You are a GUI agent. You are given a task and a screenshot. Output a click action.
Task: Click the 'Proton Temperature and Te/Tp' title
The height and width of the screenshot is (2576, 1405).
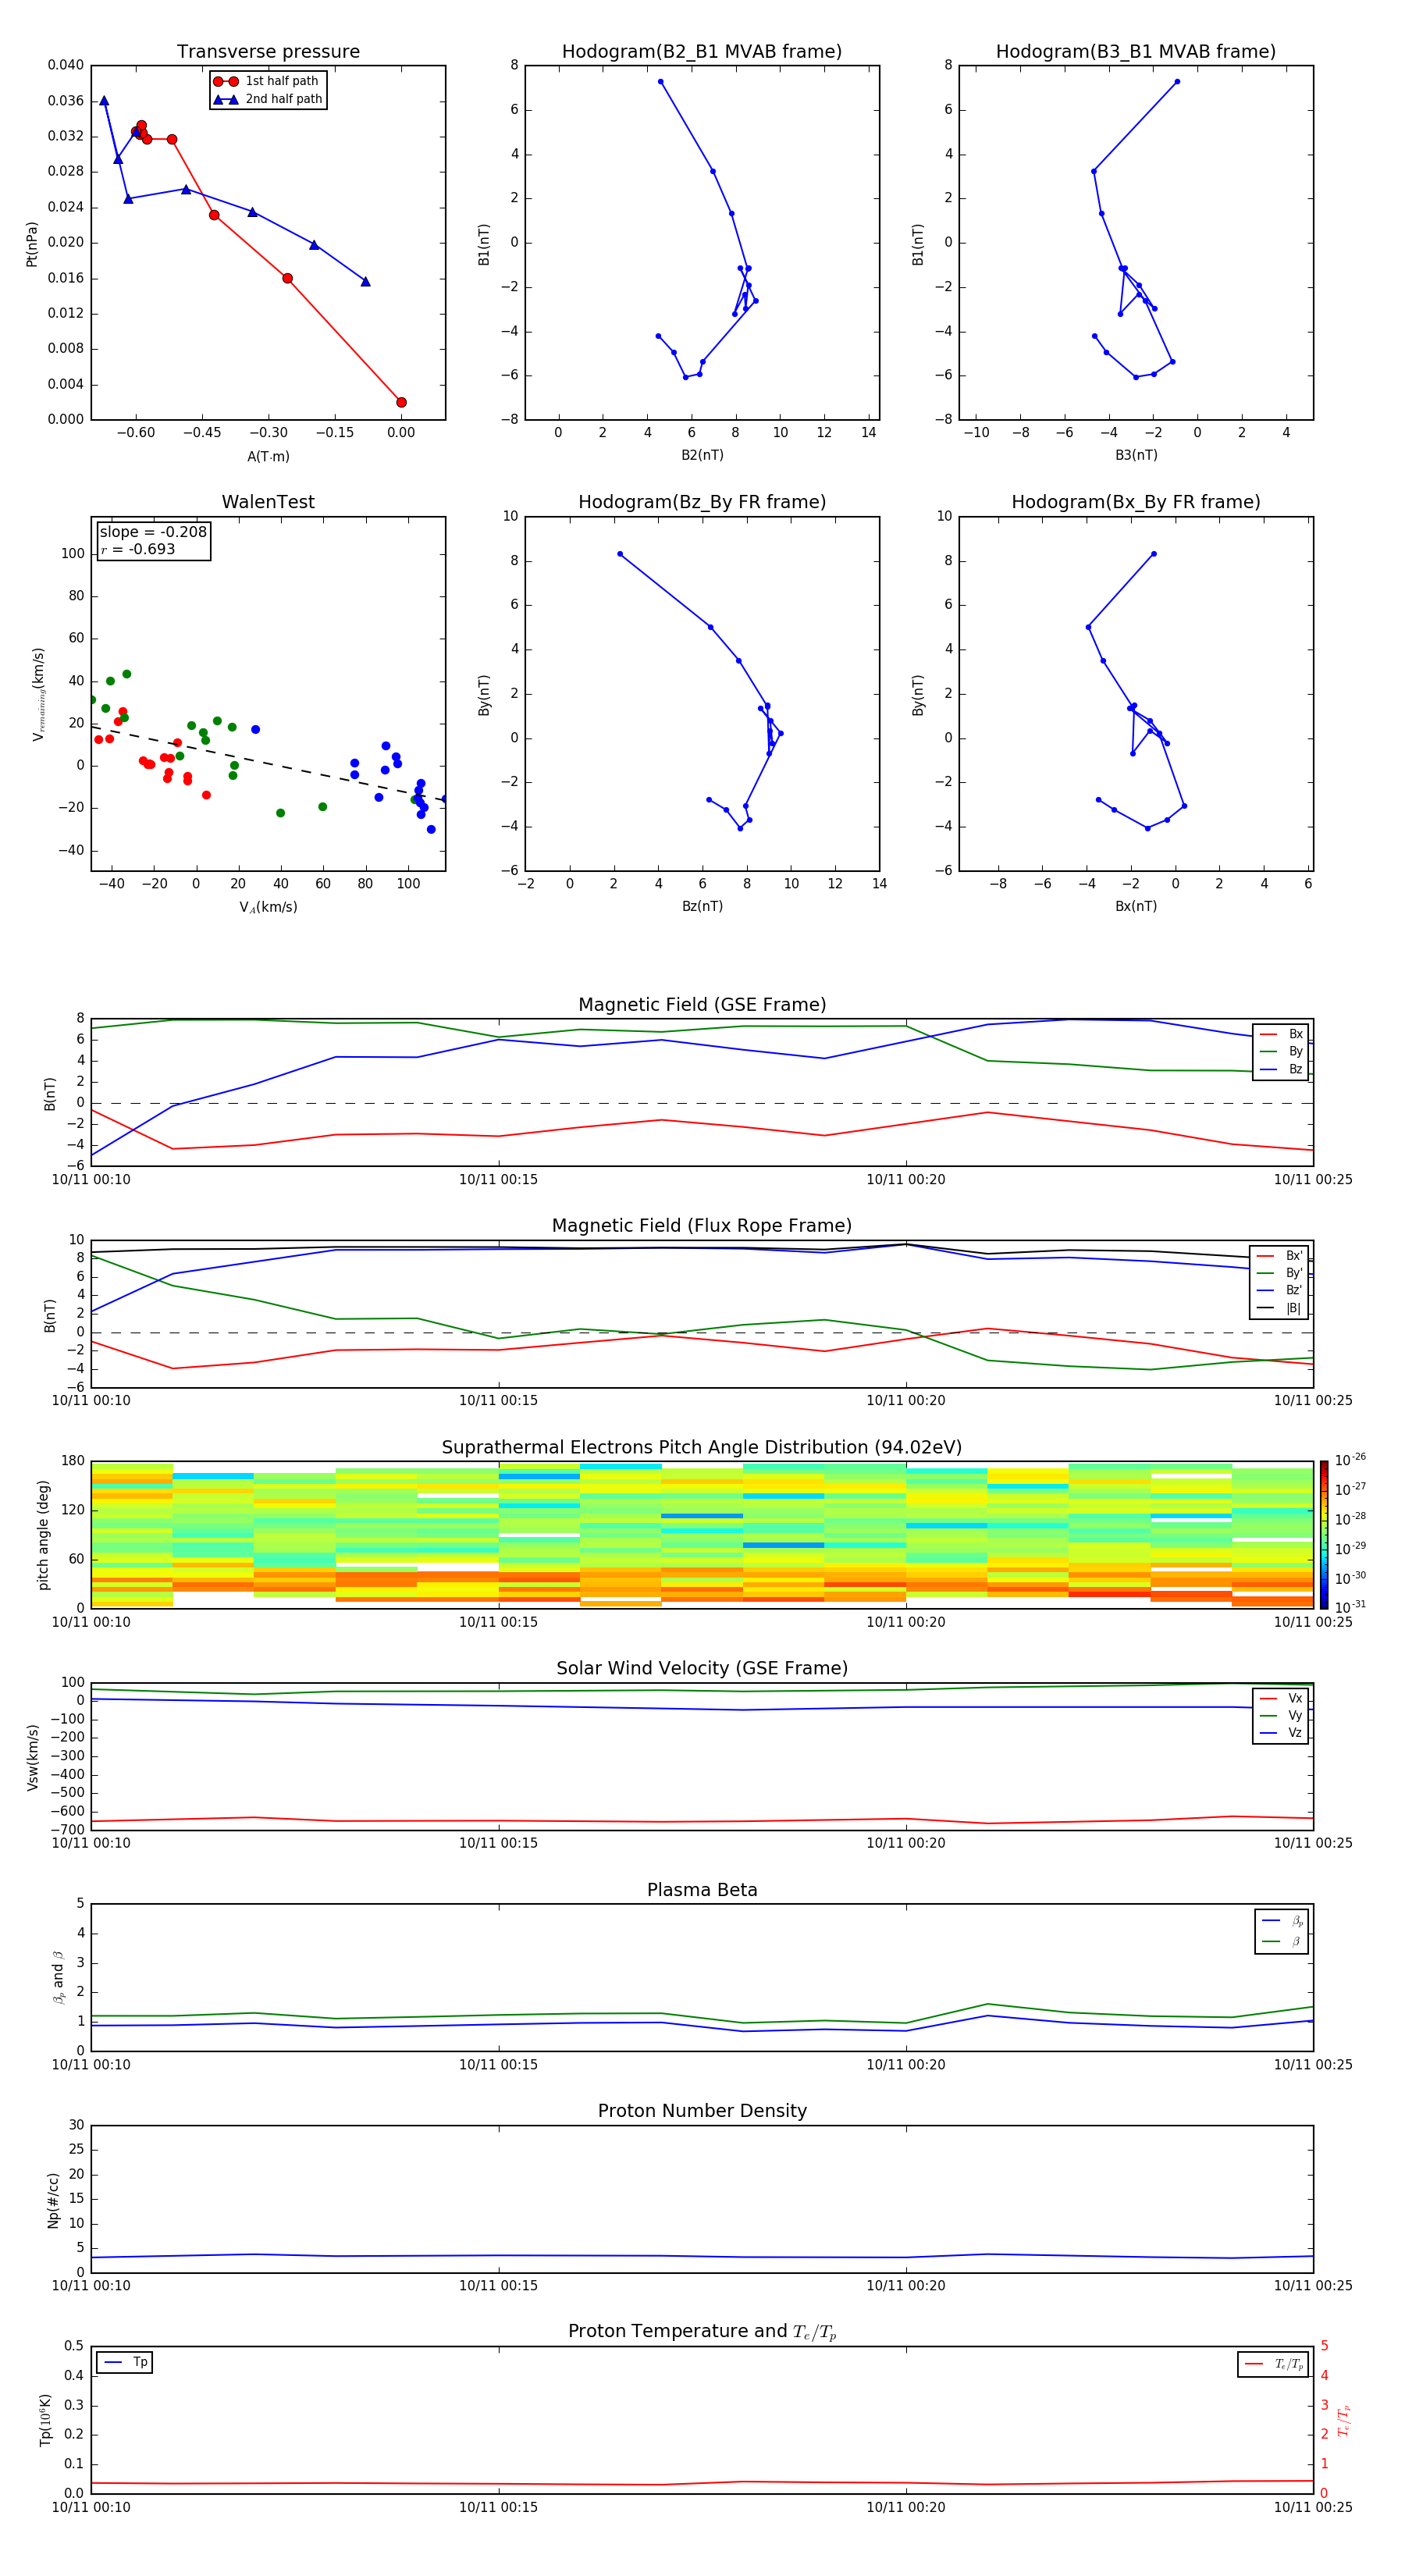[702, 2332]
